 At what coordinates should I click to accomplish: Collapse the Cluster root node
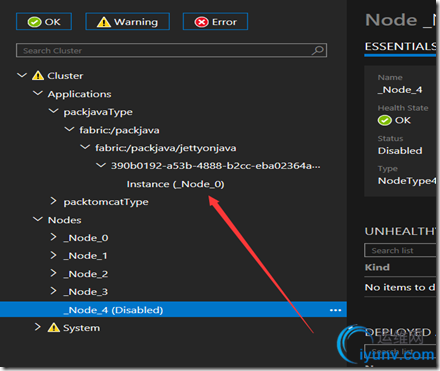tap(22, 75)
